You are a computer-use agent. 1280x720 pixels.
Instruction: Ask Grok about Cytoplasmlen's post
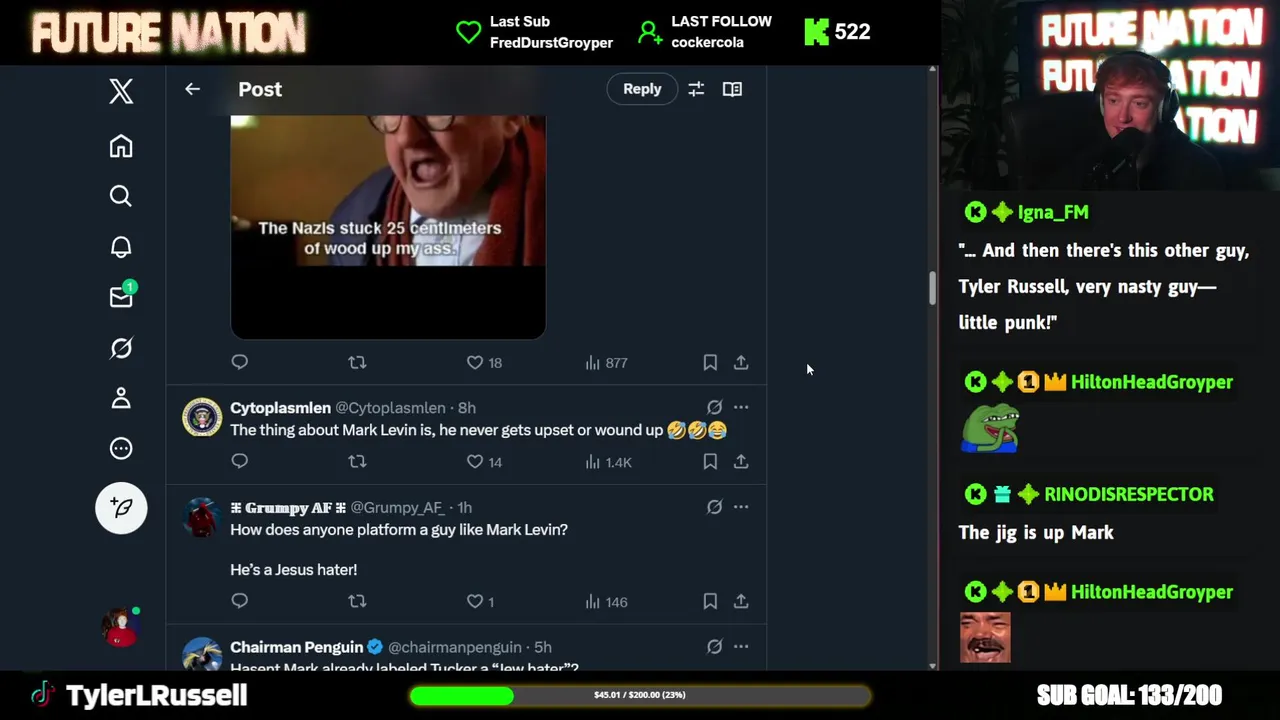pos(714,407)
